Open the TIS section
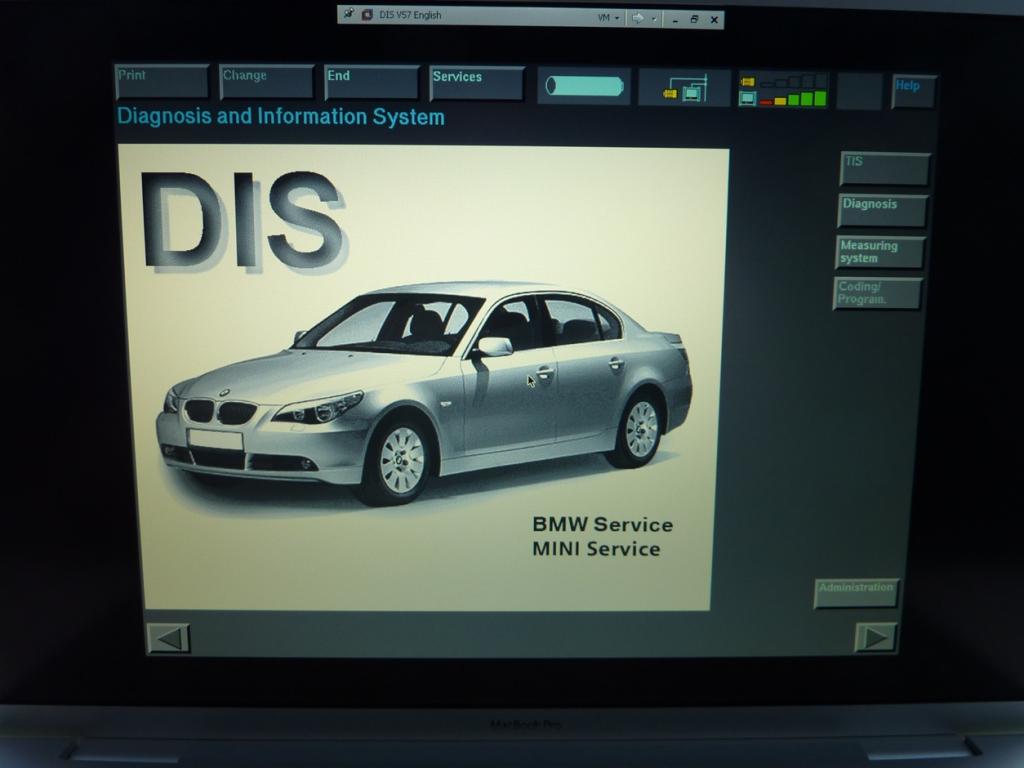The image size is (1024, 768). click(x=885, y=169)
